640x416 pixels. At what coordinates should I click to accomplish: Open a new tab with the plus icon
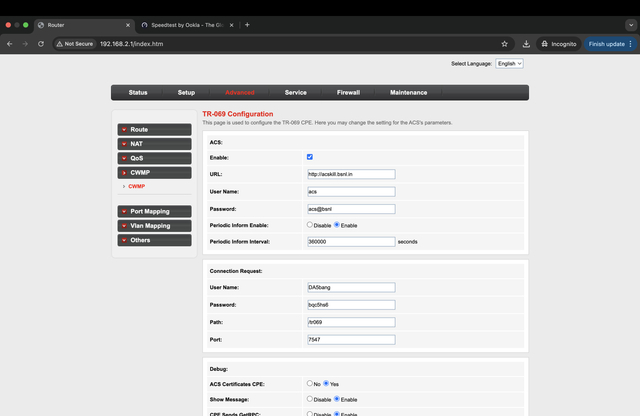coord(247,24)
